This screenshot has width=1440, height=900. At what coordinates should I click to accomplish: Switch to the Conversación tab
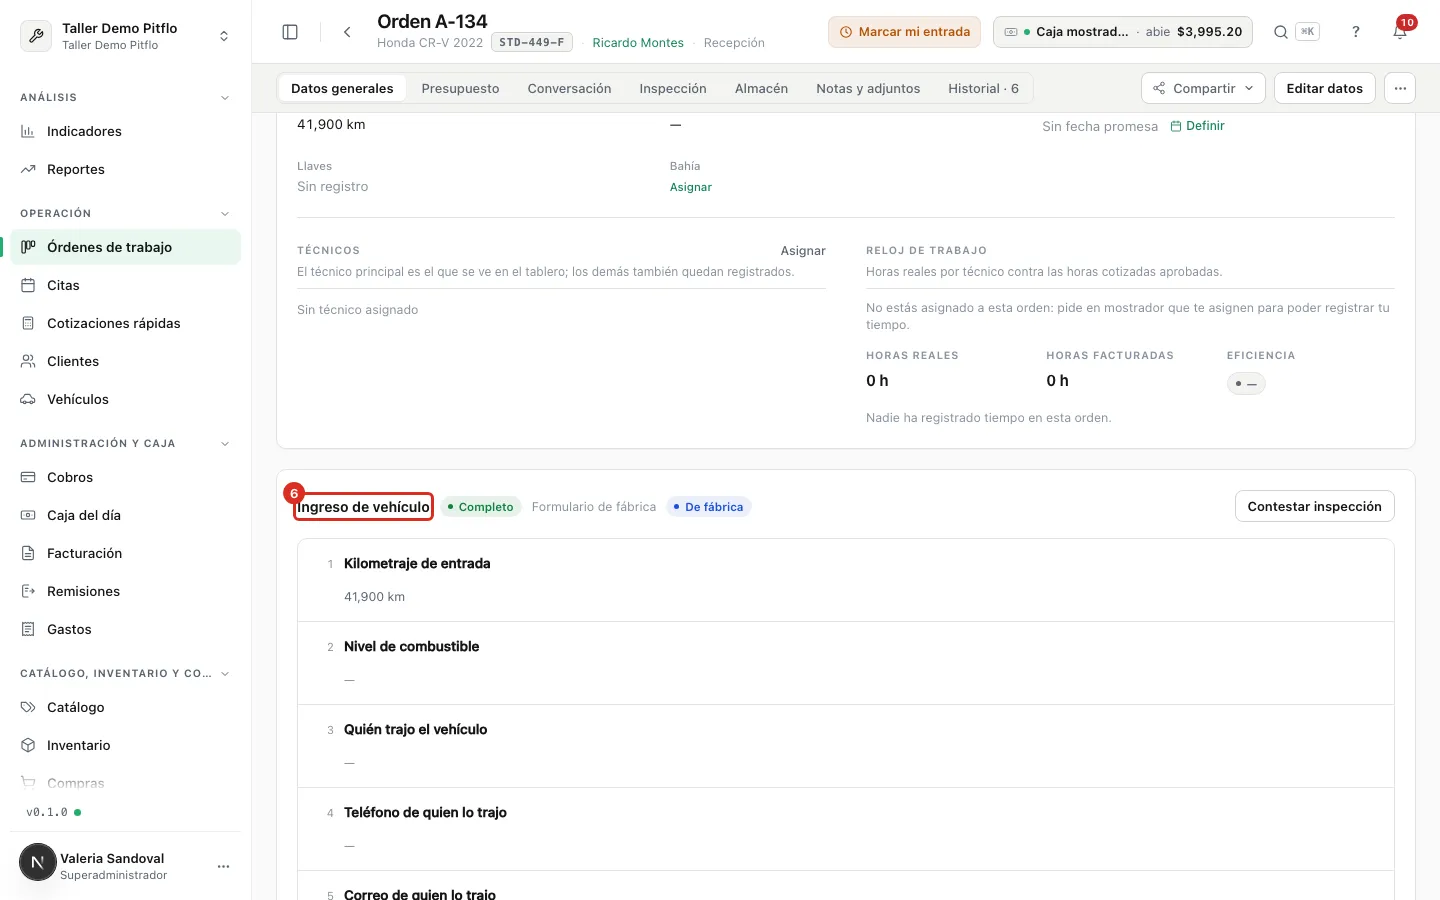(569, 88)
